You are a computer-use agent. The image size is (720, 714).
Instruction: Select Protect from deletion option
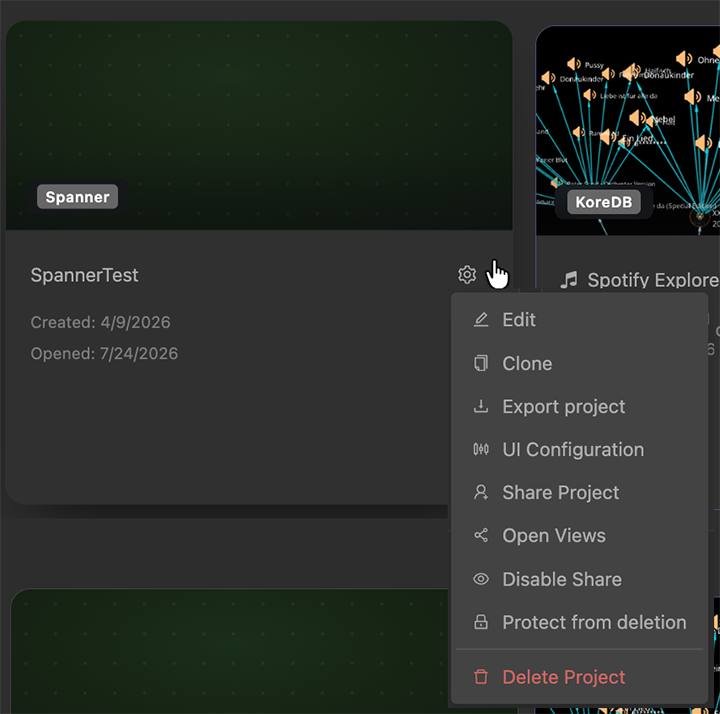pyautogui.click(x=579, y=622)
